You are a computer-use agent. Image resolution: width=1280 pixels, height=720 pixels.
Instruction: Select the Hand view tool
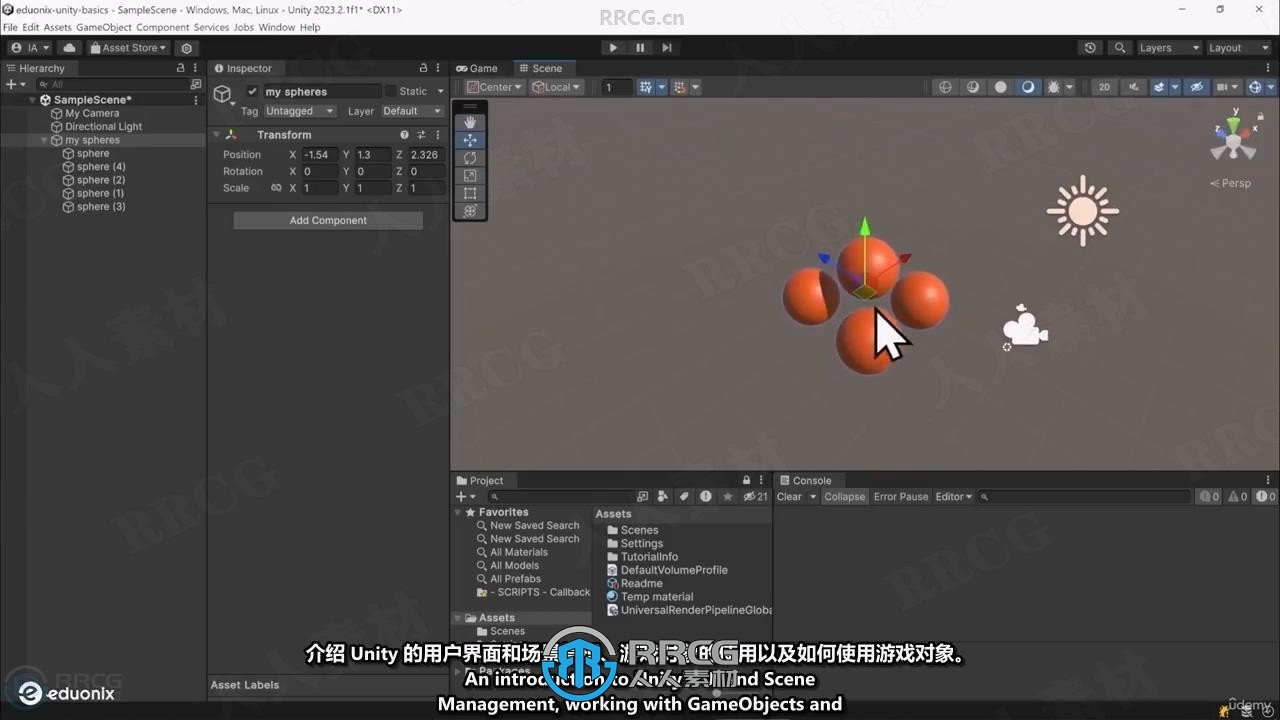[x=470, y=122]
